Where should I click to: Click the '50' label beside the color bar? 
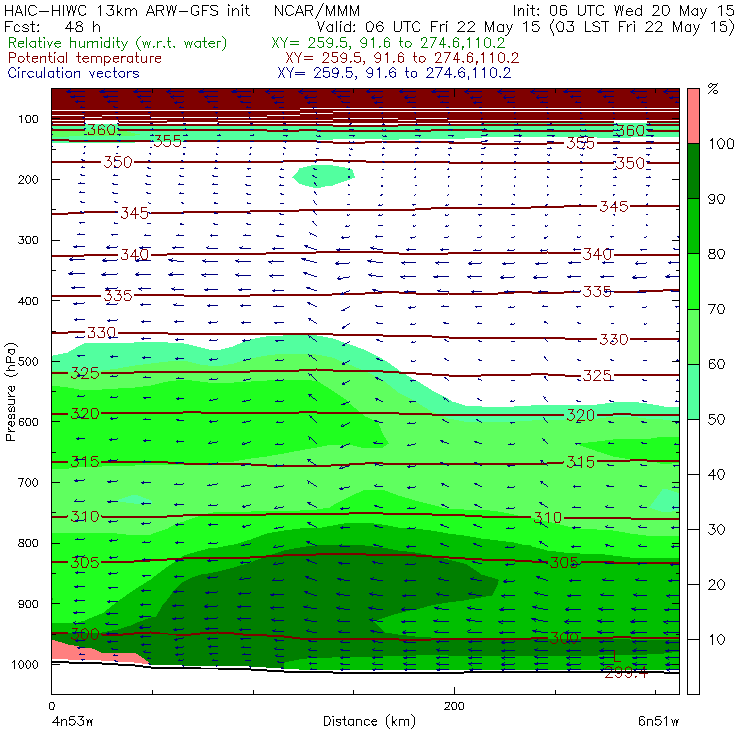coord(716,420)
